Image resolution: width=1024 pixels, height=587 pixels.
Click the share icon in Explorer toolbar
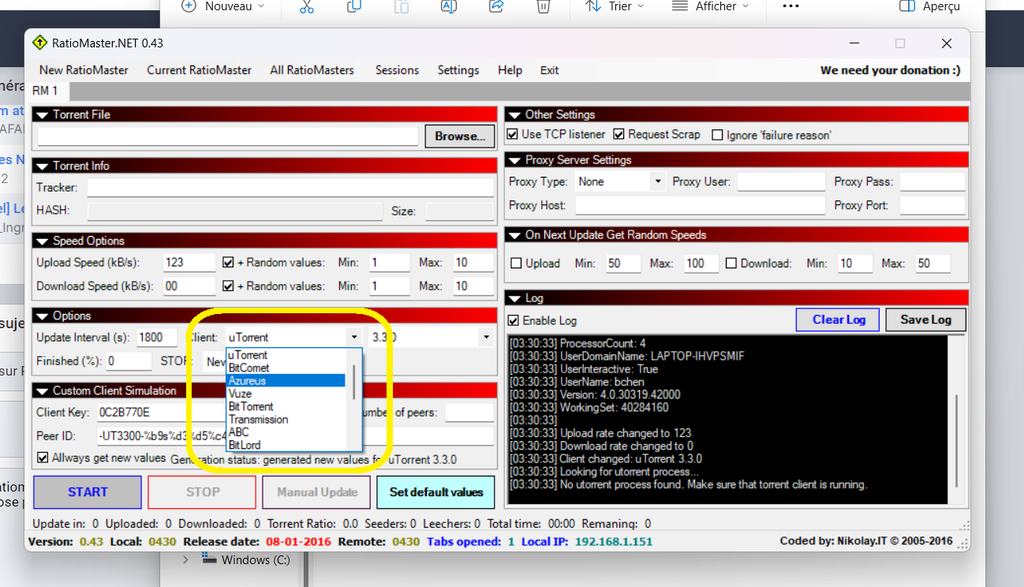496,7
